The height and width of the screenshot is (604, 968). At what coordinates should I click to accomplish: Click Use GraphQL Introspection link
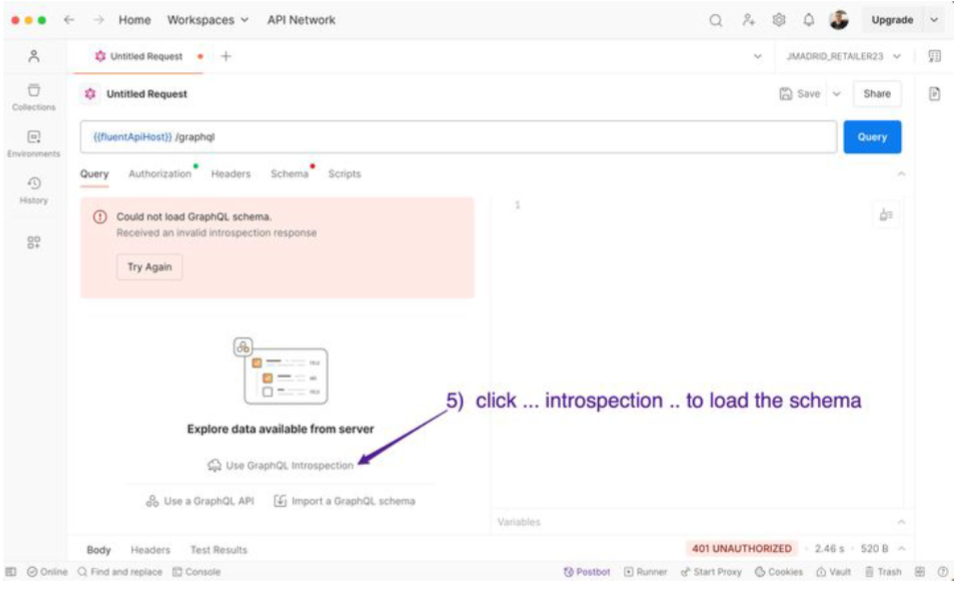[281, 466]
